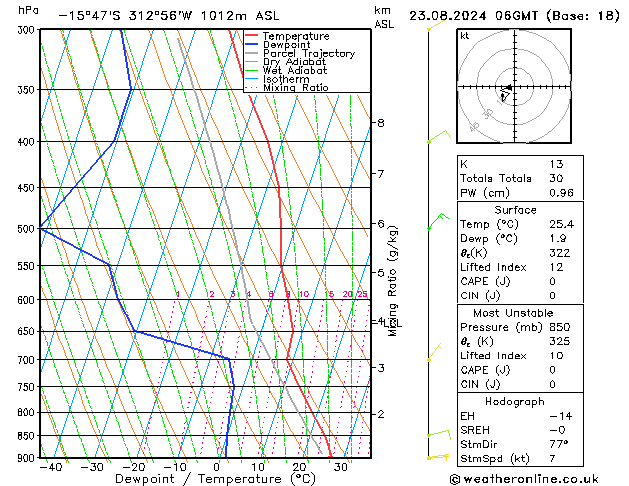Click the LCL marker label
629x486 pixels.
tap(393, 323)
